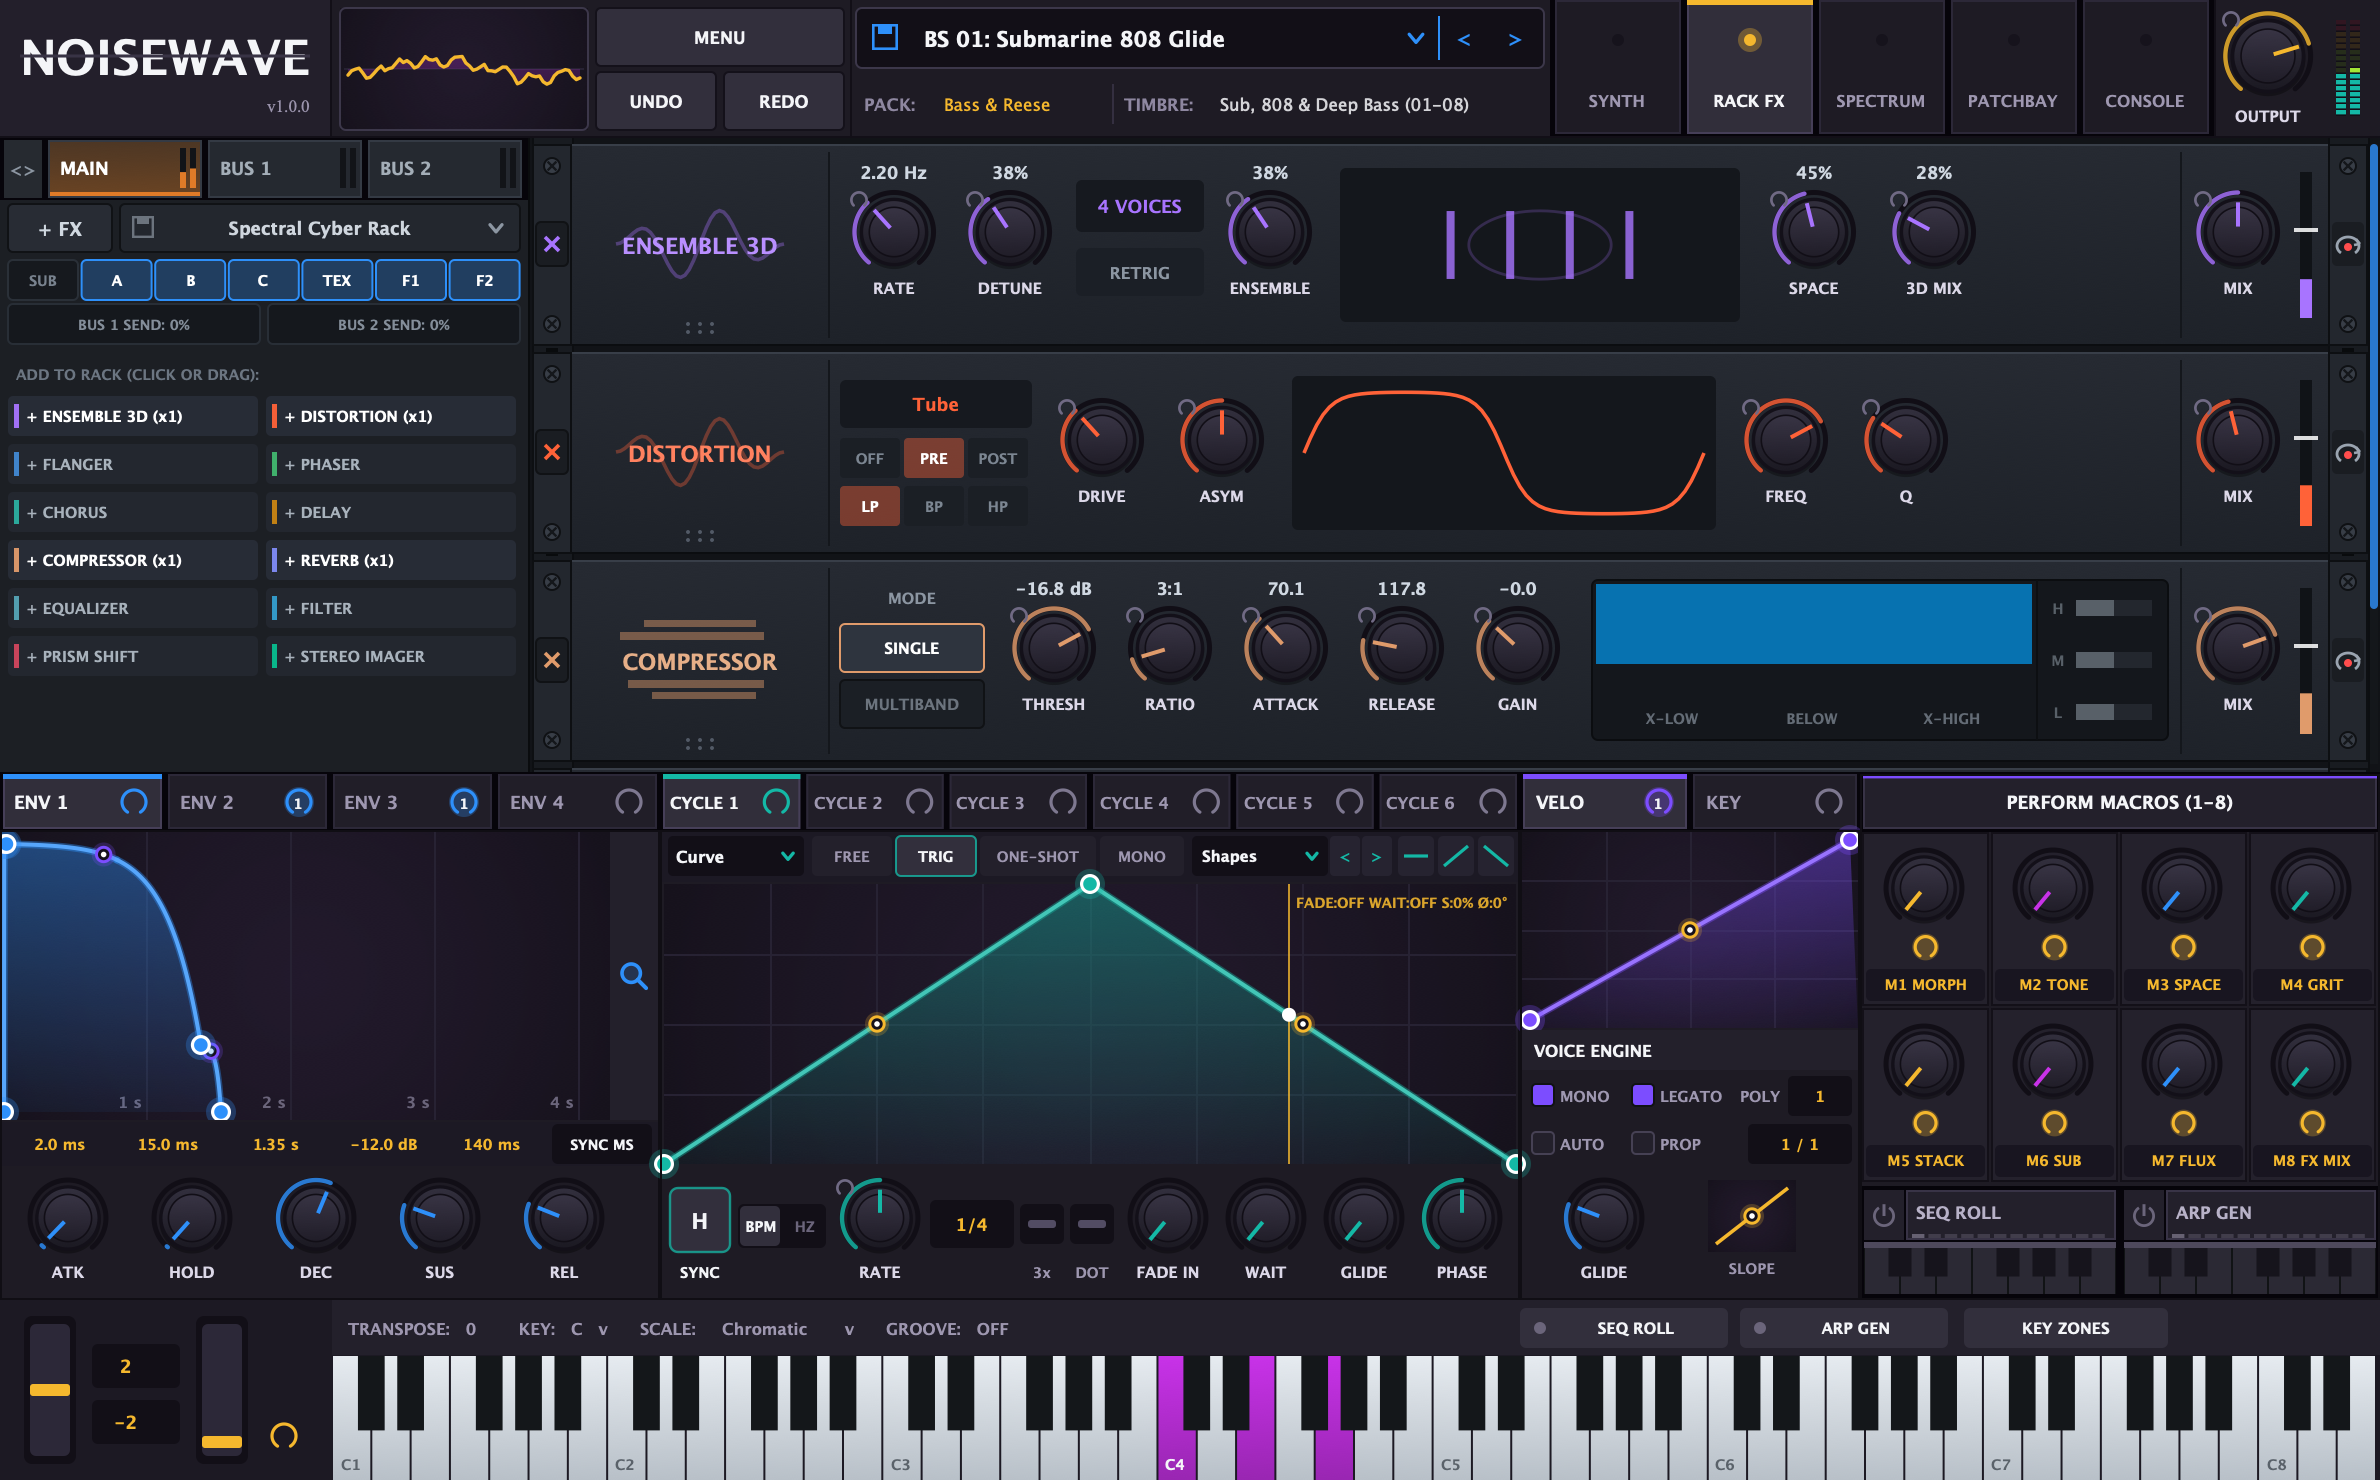Select the ramp-up shape icon
Screen dimensions: 2380x1480
pos(1456,856)
